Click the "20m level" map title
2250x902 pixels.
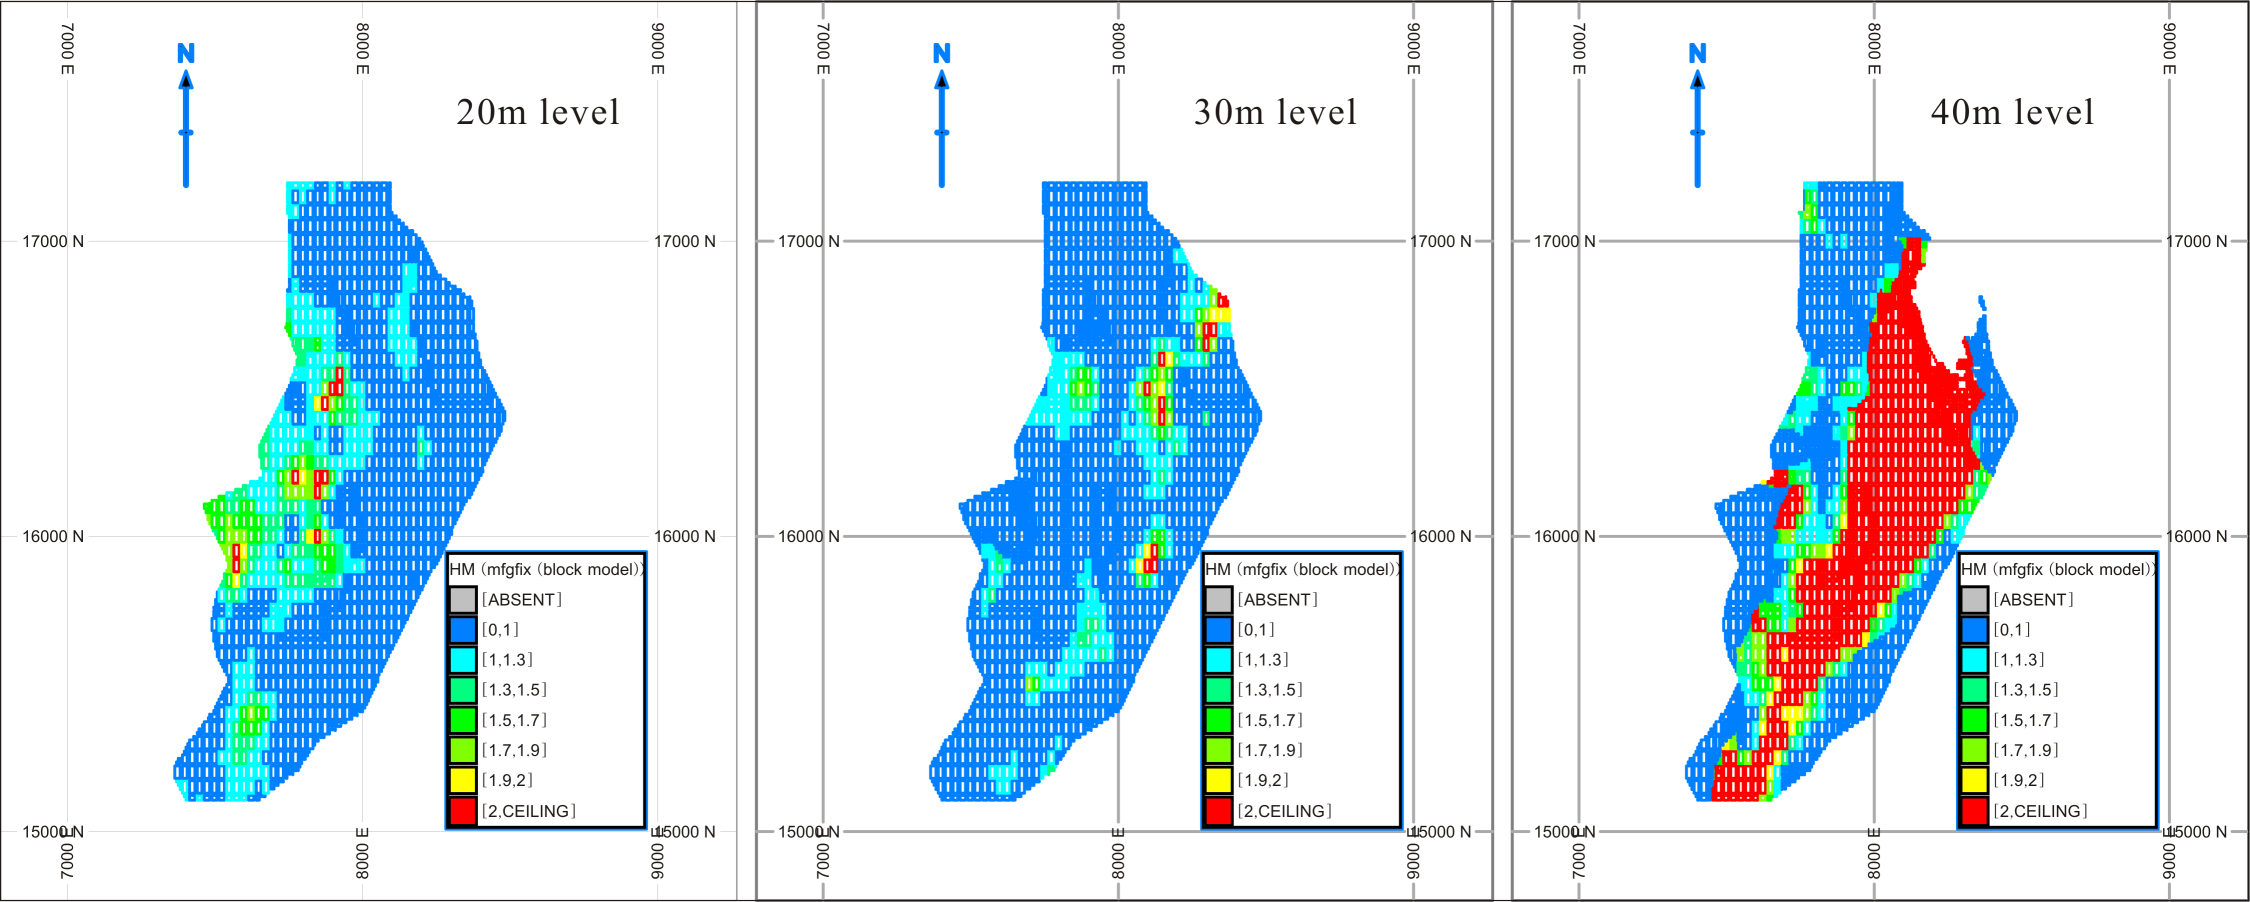538,112
